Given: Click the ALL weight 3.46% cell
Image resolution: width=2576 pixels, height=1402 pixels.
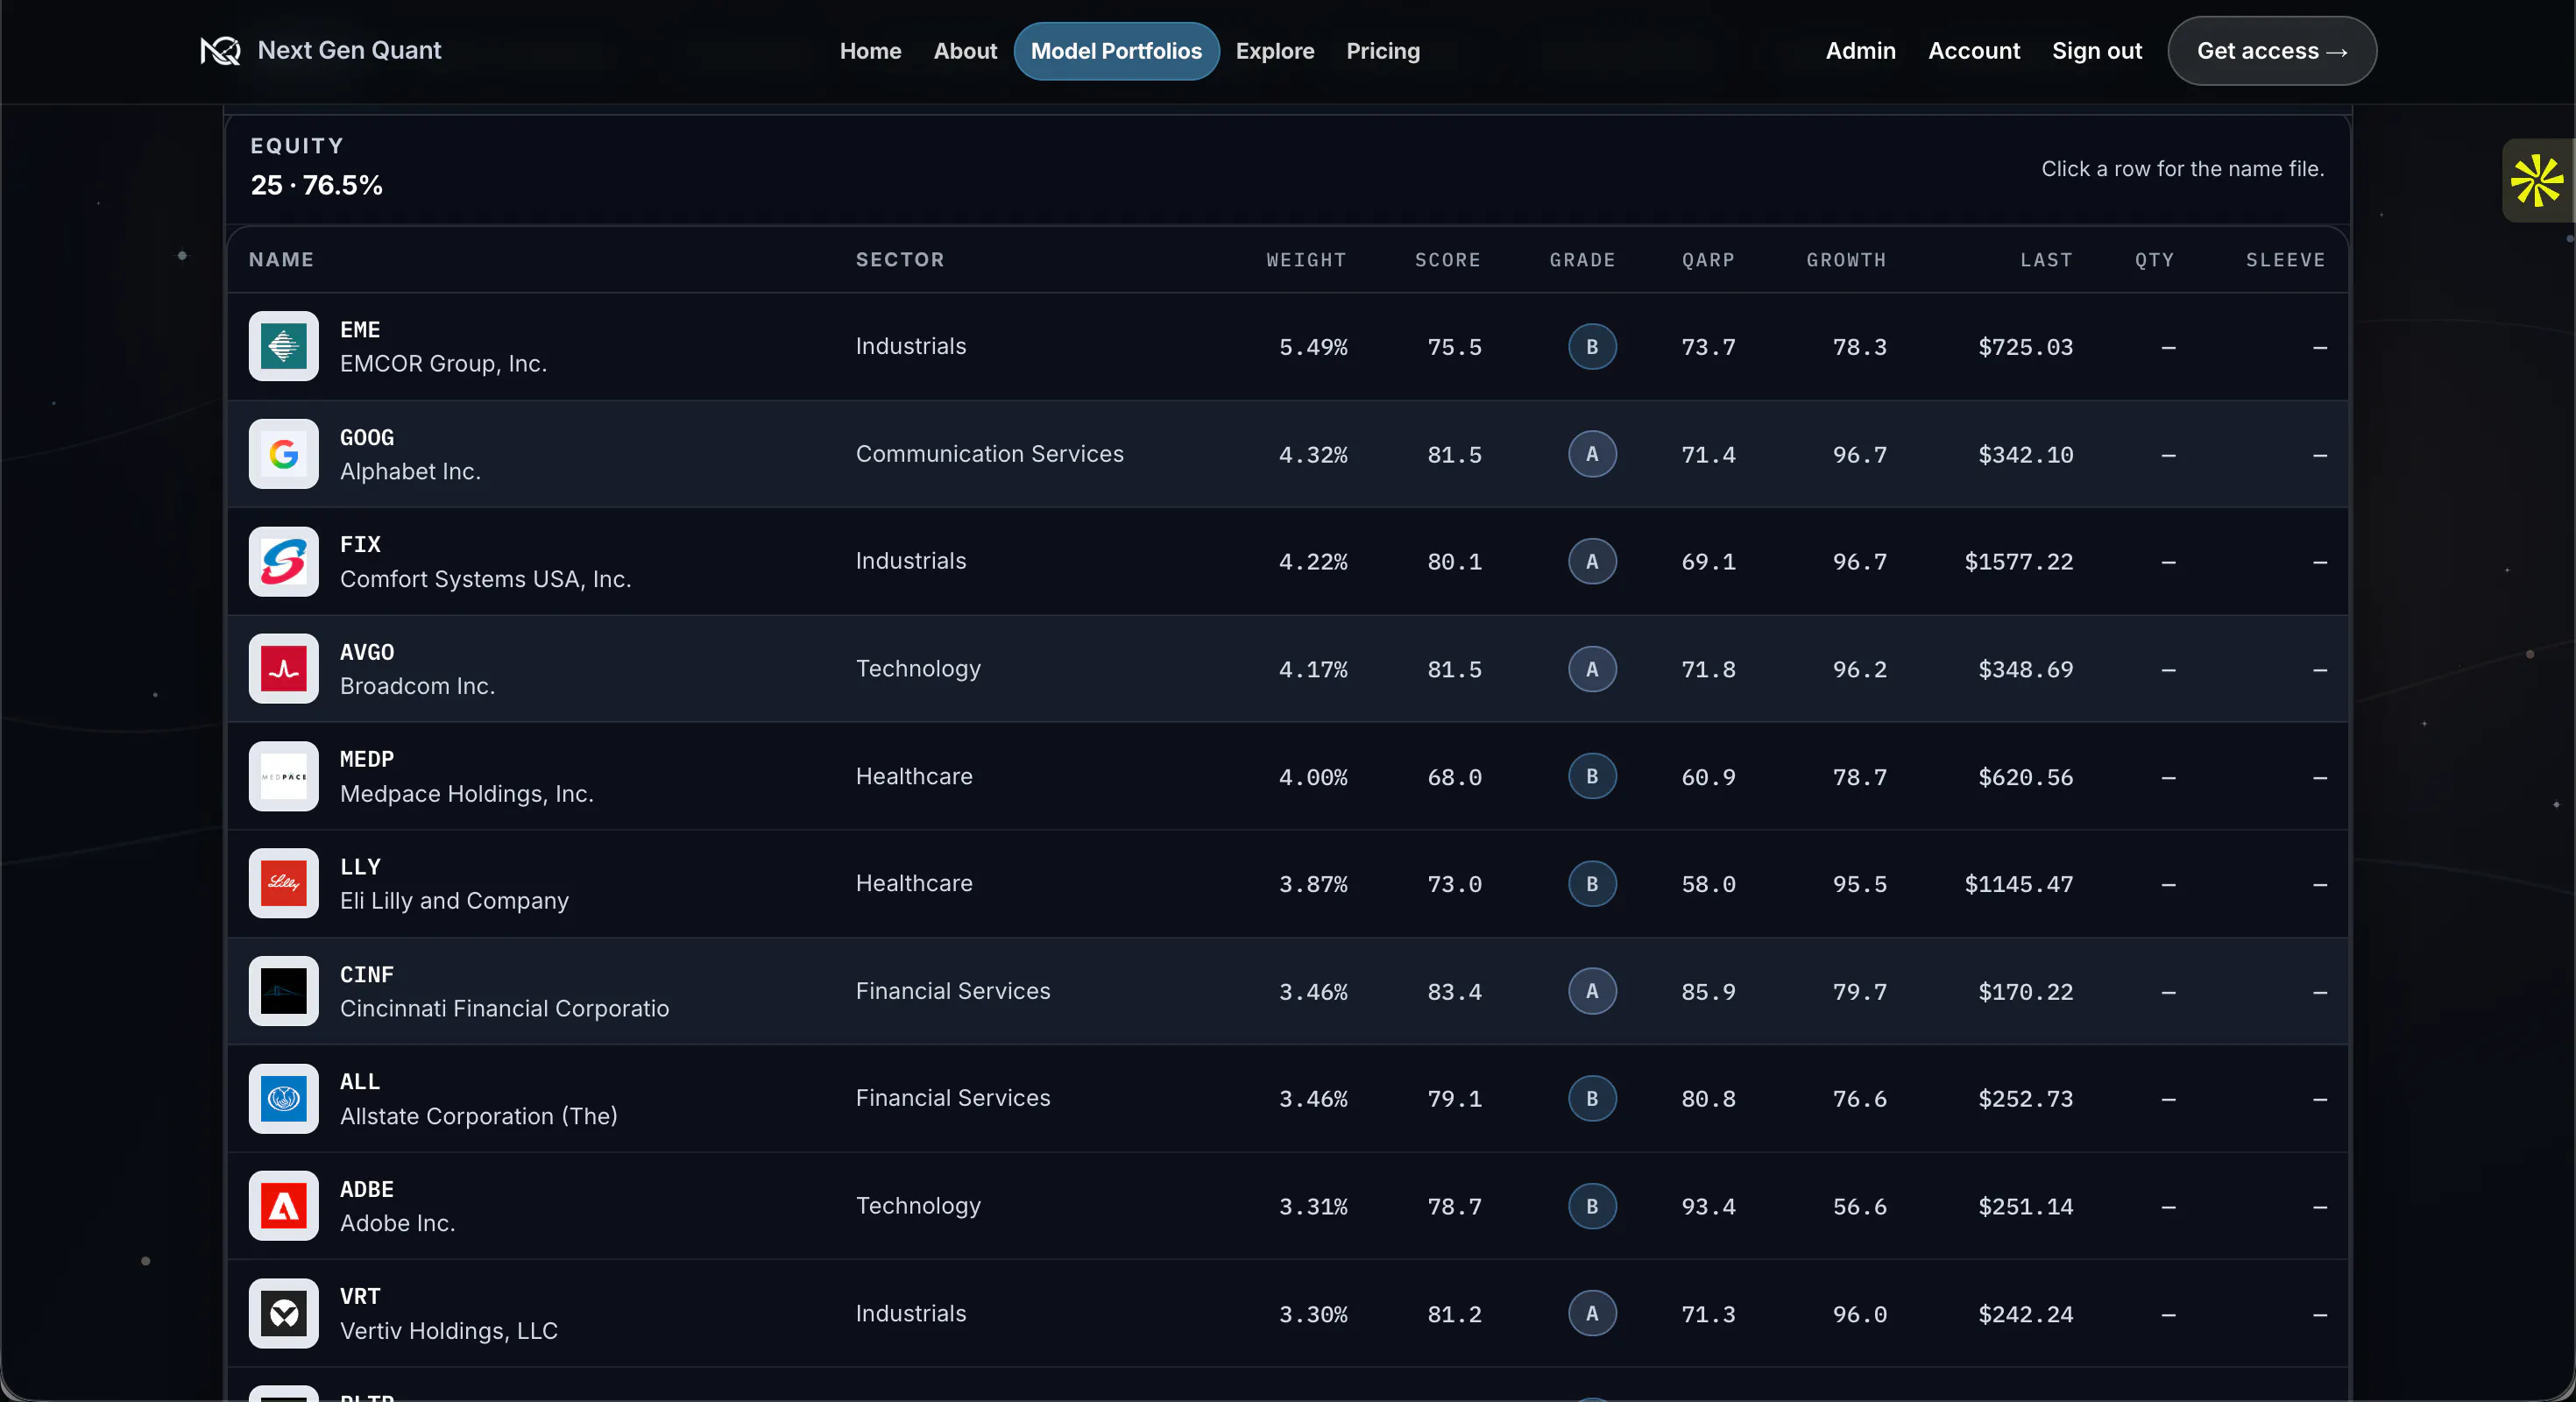Looking at the screenshot, I should click(x=1313, y=1099).
